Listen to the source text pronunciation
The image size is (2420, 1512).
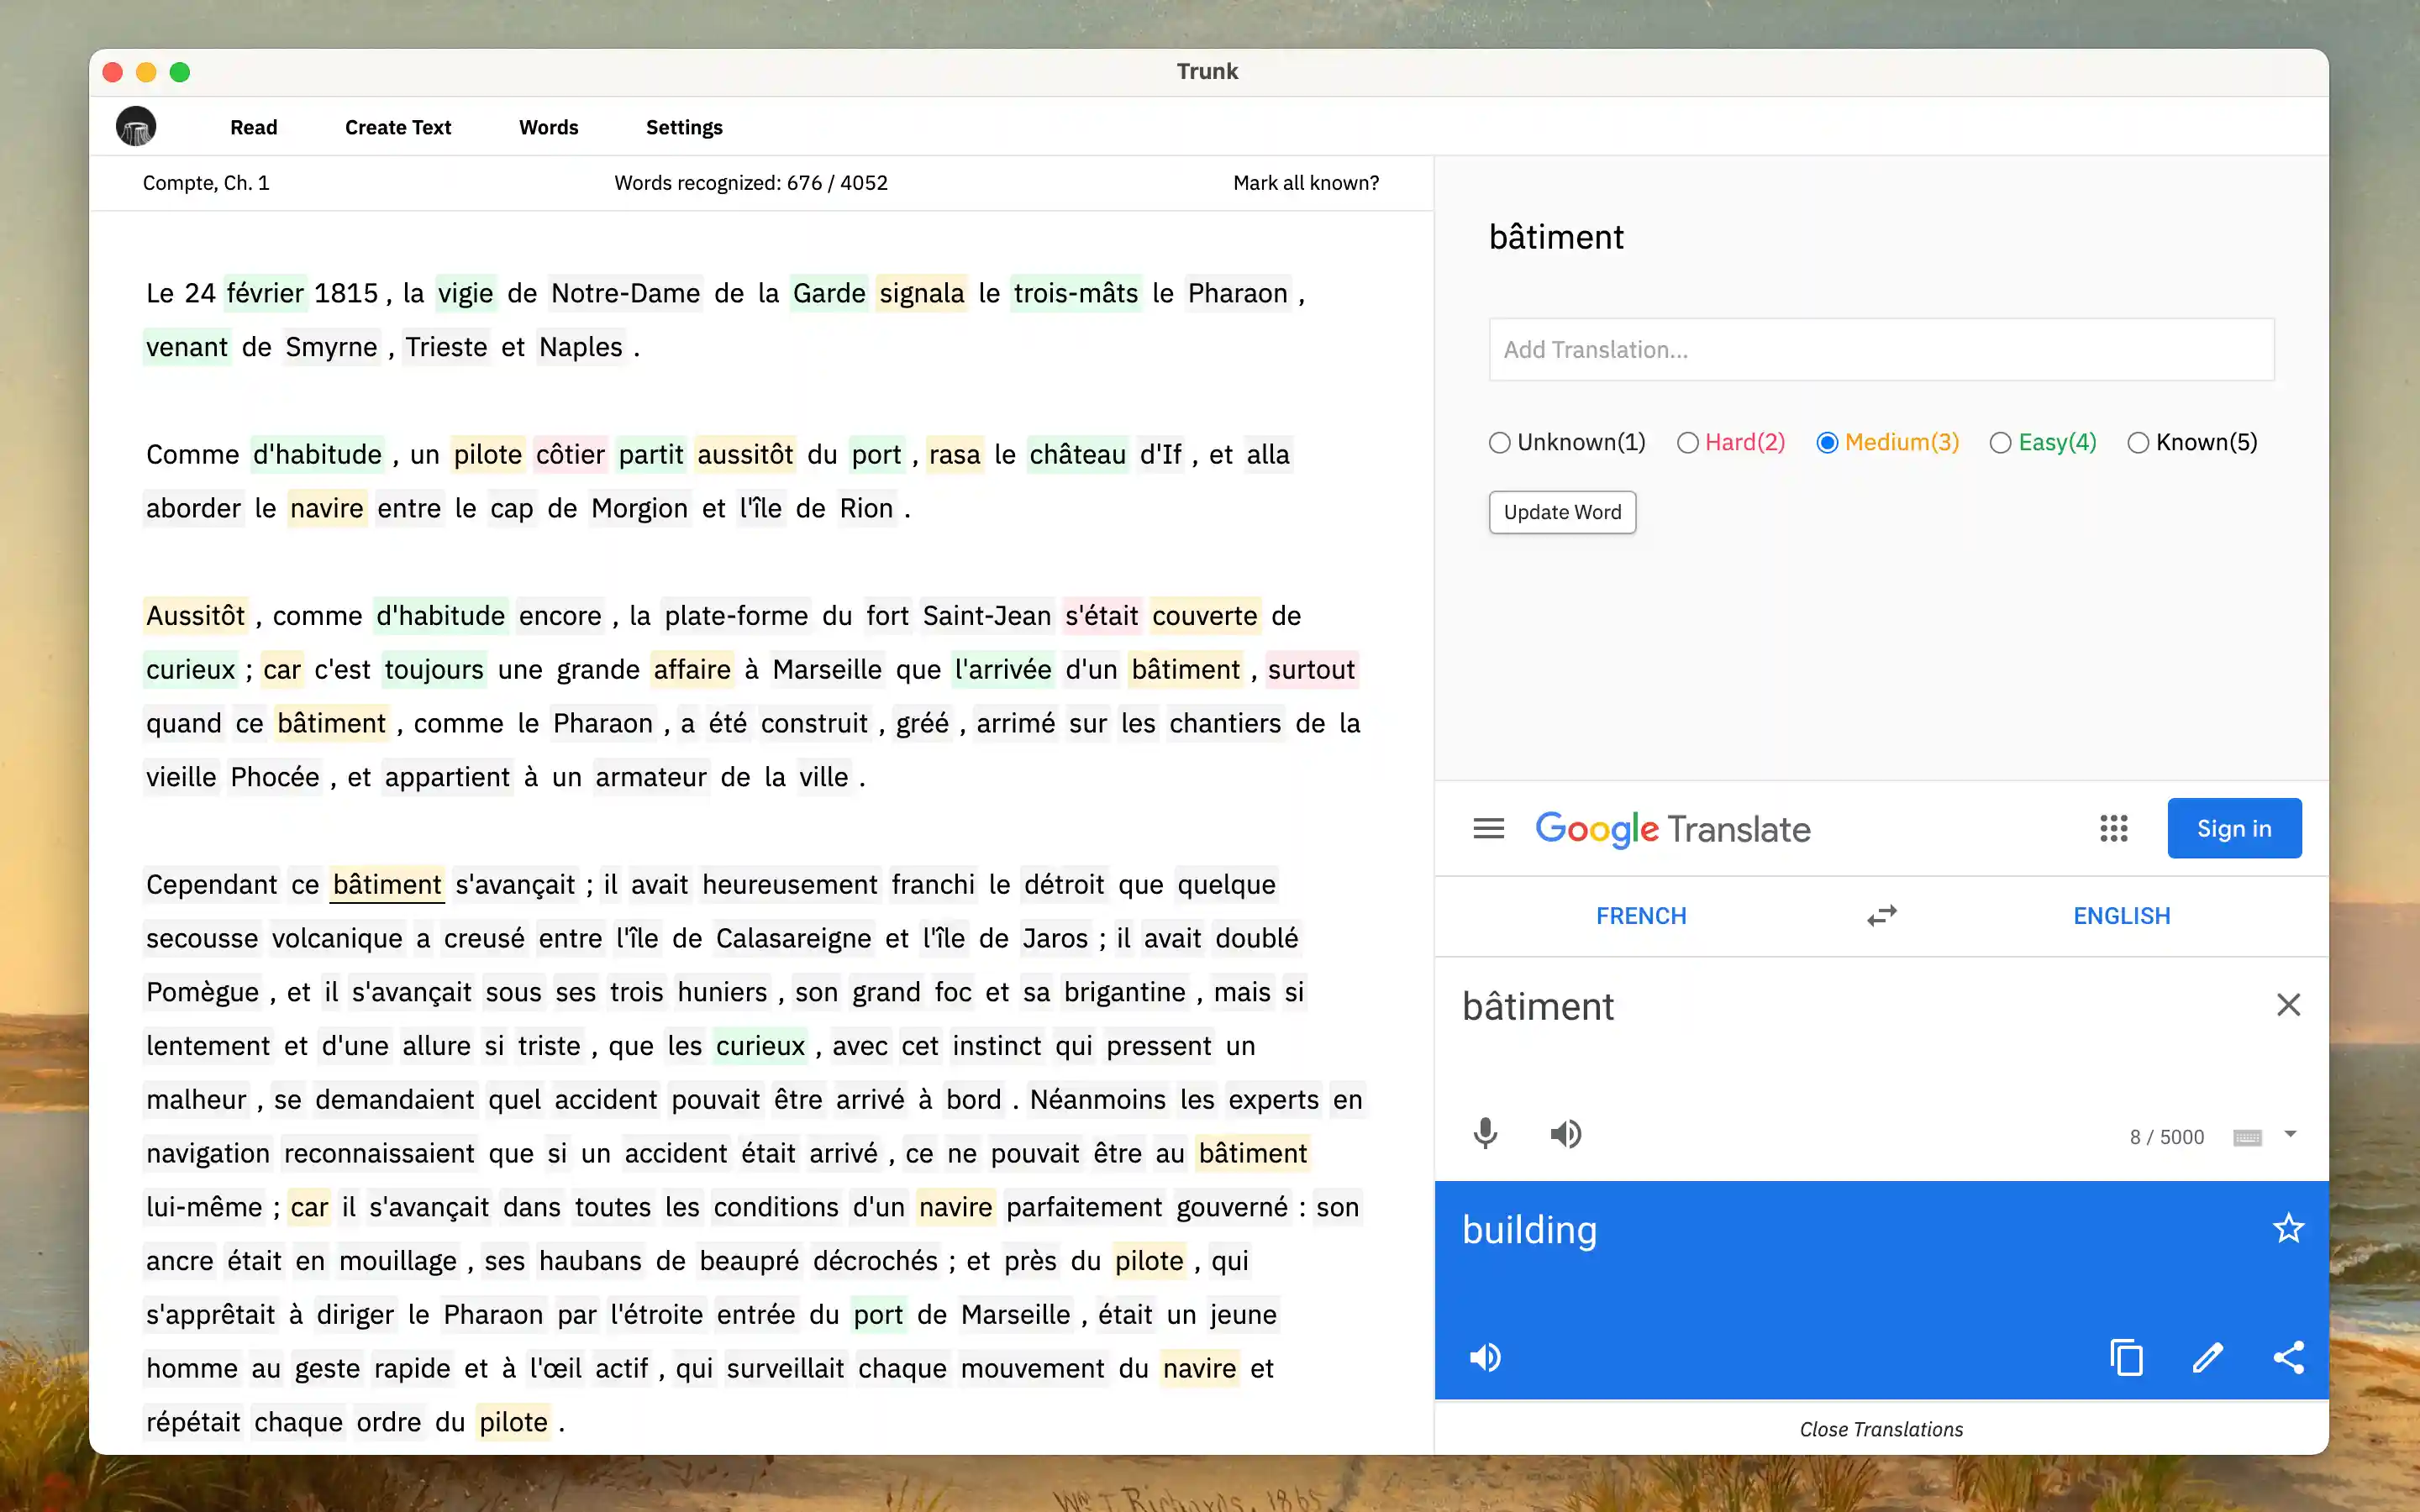tap(1565, 1134)
